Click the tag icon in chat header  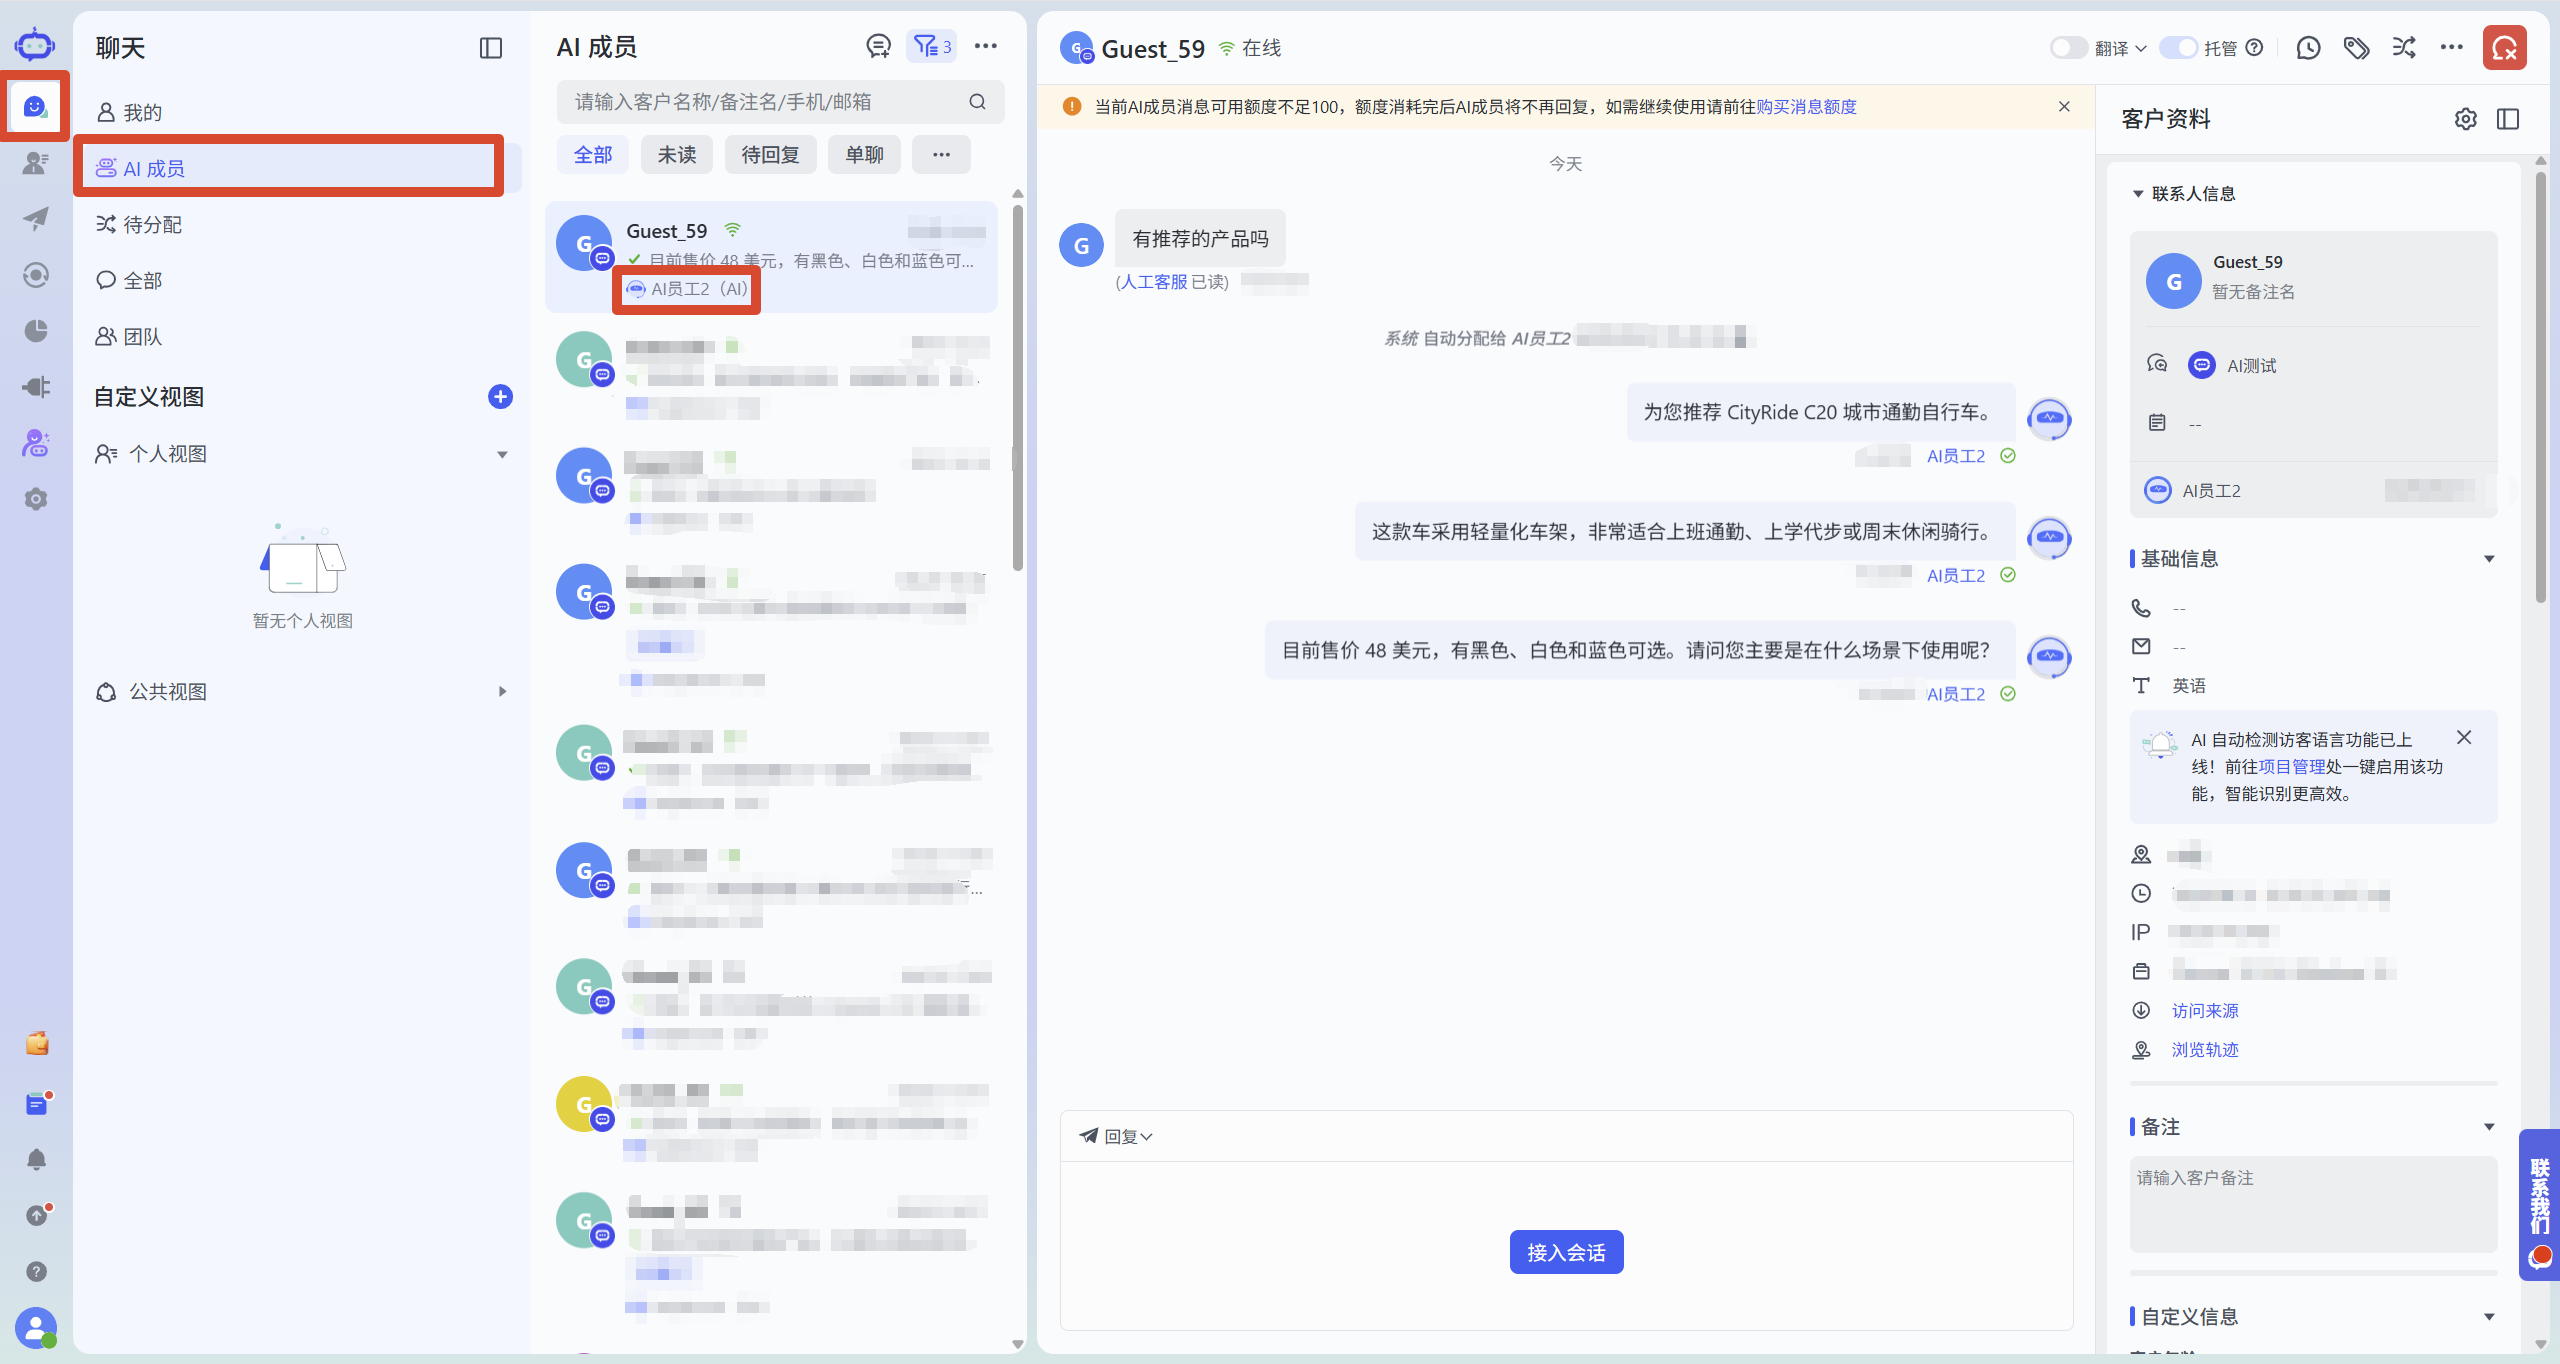[2356, 48]
